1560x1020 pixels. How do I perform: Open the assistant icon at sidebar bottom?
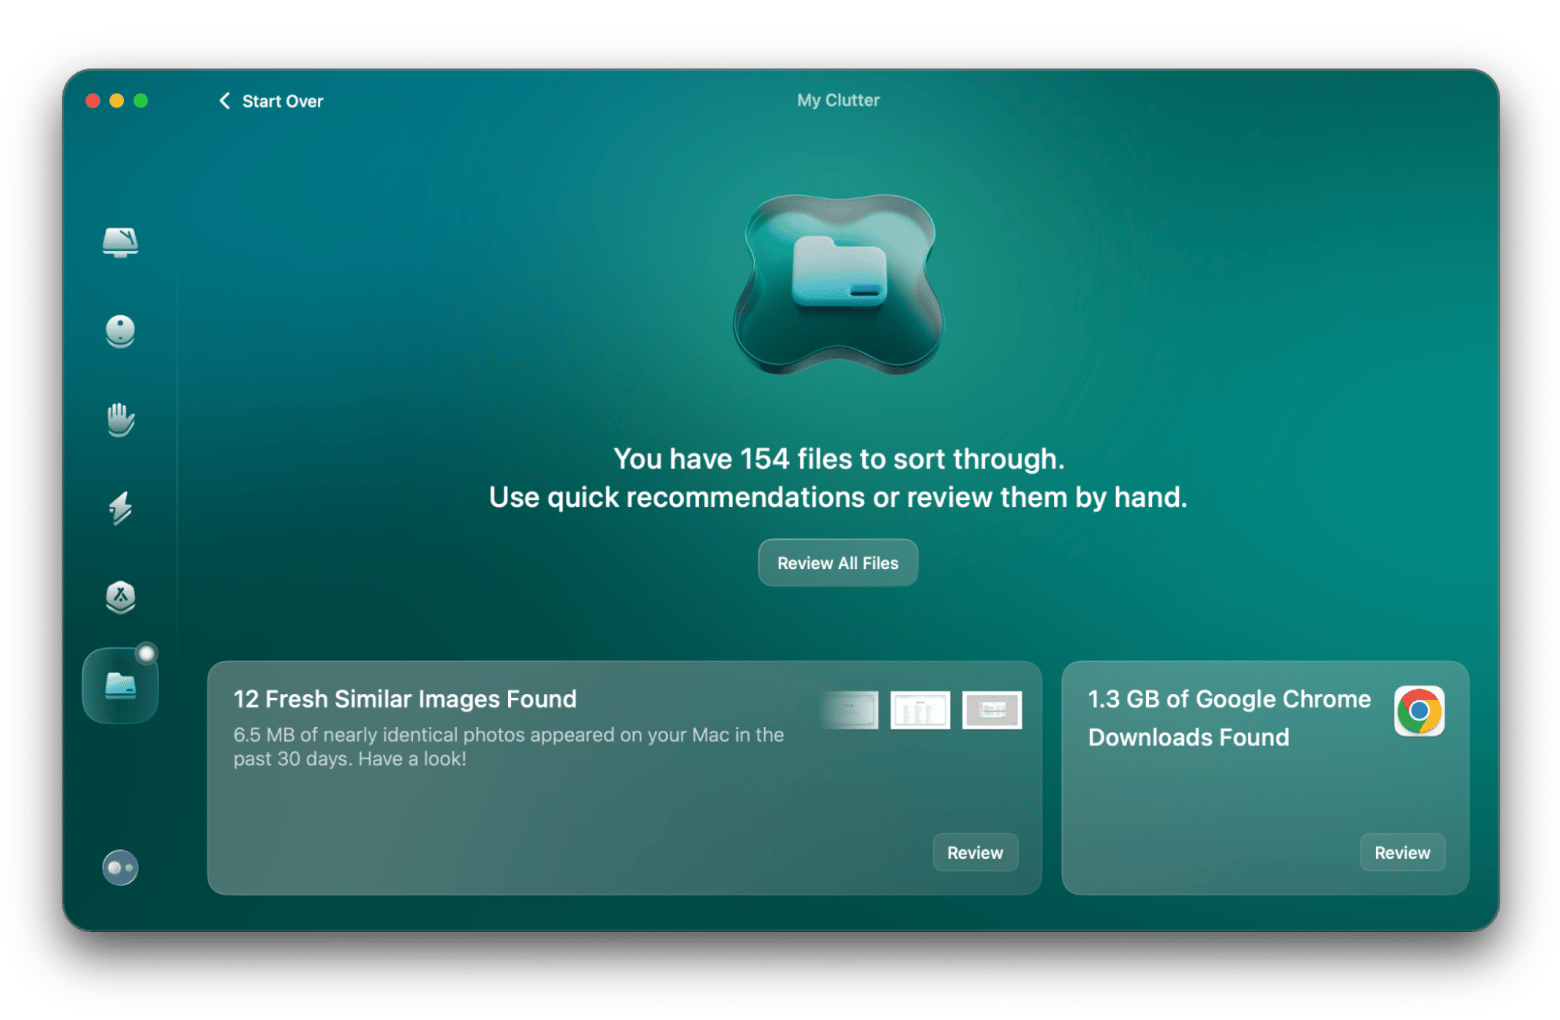[120, 867]
